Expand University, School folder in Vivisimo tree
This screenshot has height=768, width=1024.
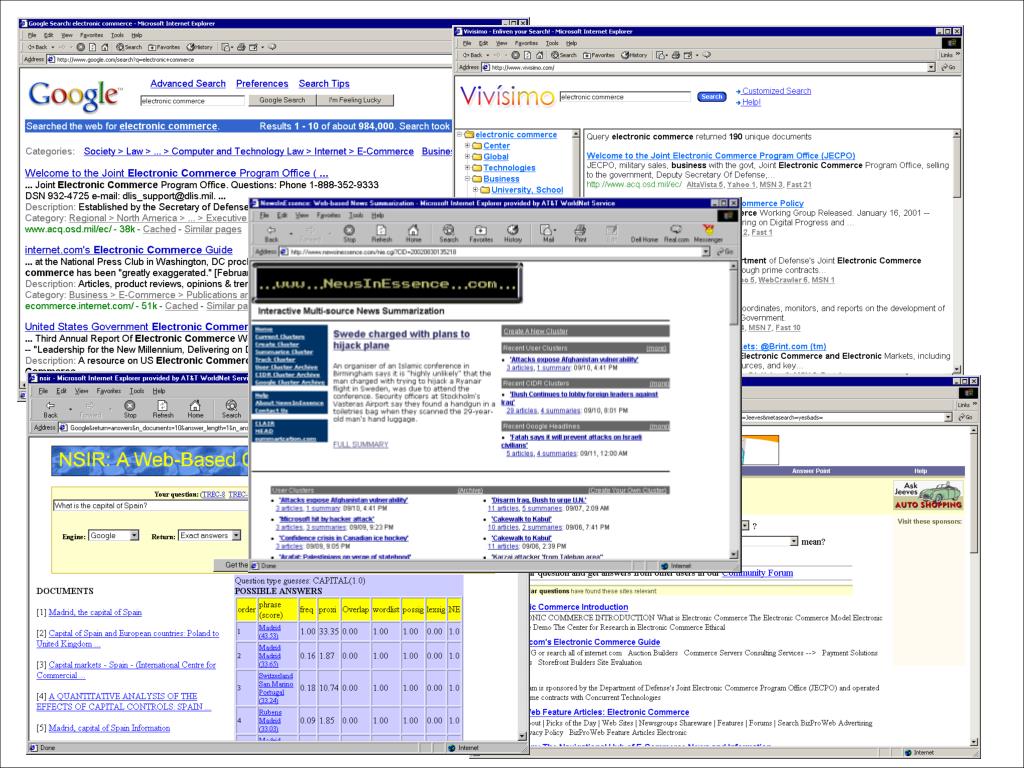(x=475, y=190)
